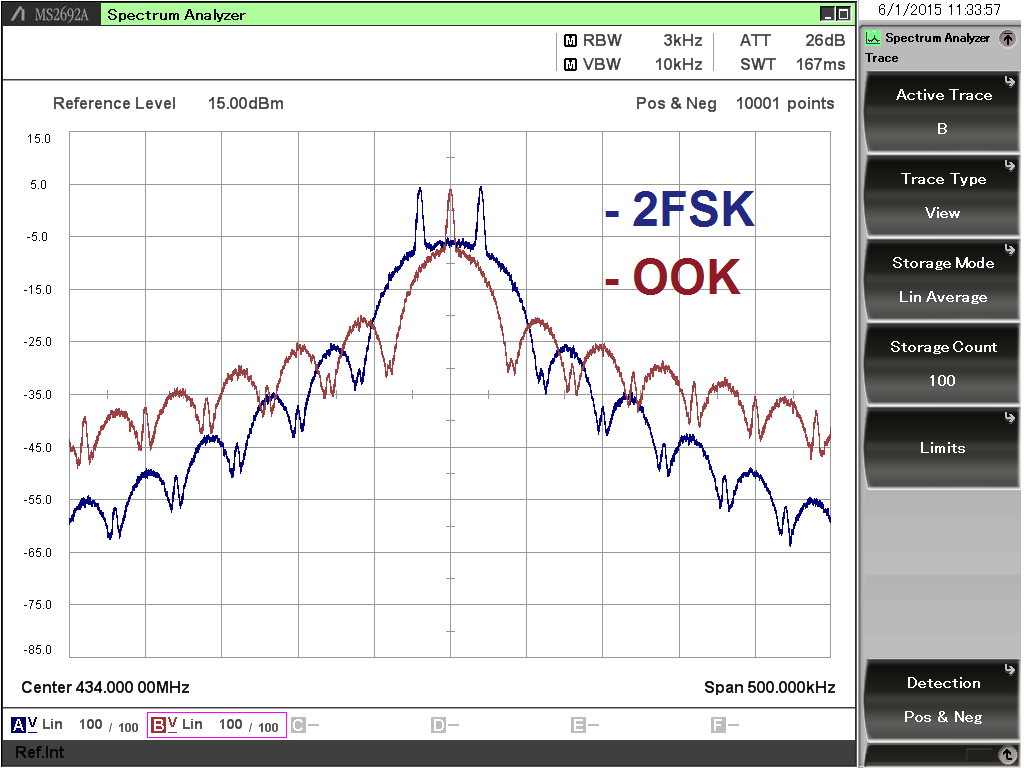Image resolution: width=1024 pixels, height=768 pixels.
Task: Open the Limits menu
Action: click(942, 448)
